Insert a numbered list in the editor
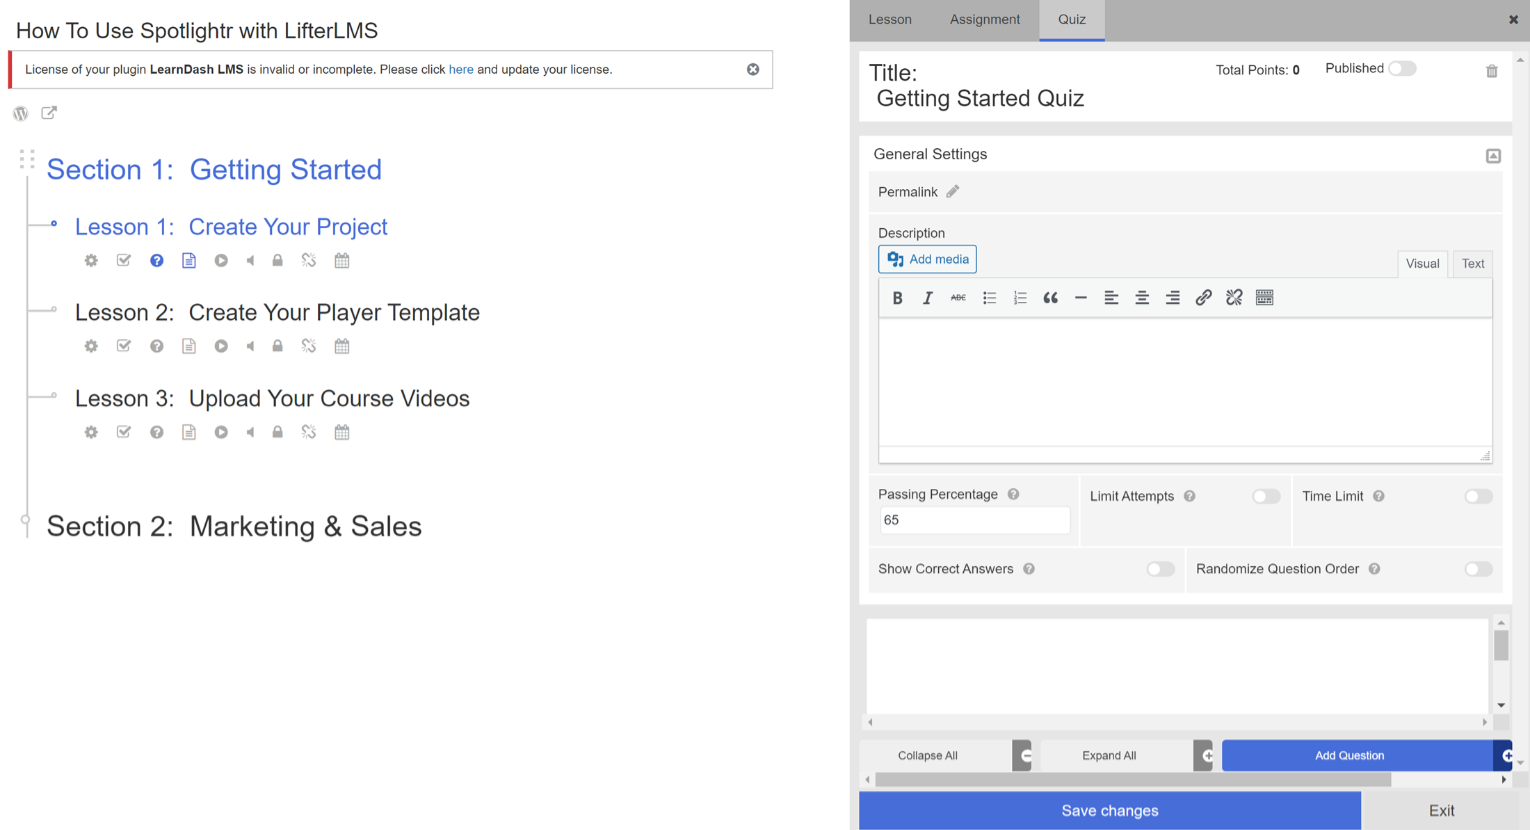 [x=1020, y=298]
